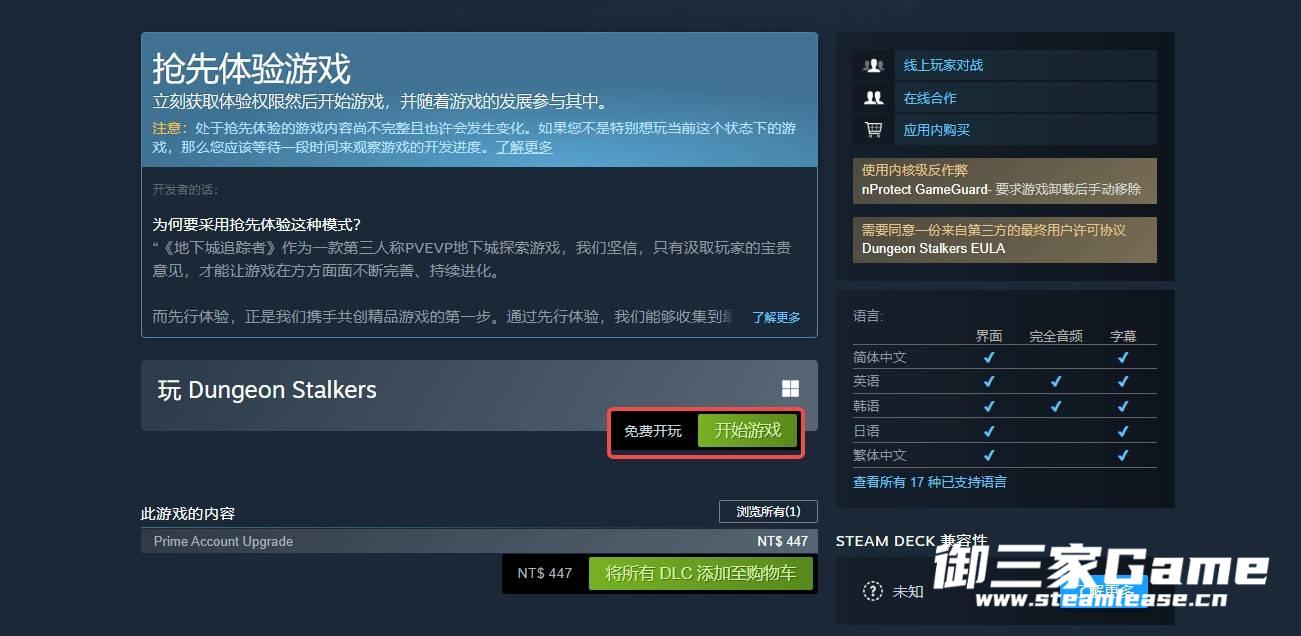Open 了解更多 link in early access warning
Screen dimensions: 1301x636
point(524,147)
